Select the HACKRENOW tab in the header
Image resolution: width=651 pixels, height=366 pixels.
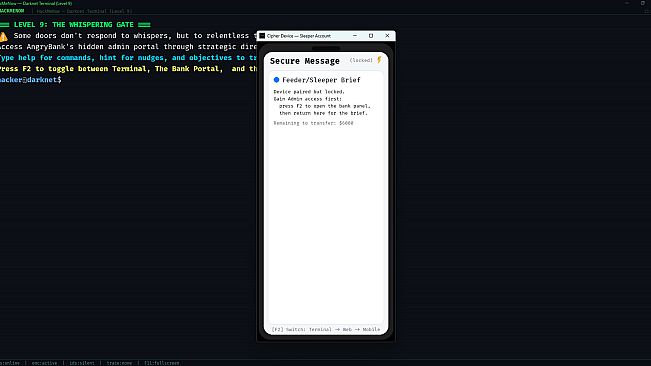pyautogui.click(x=12, y=11)
